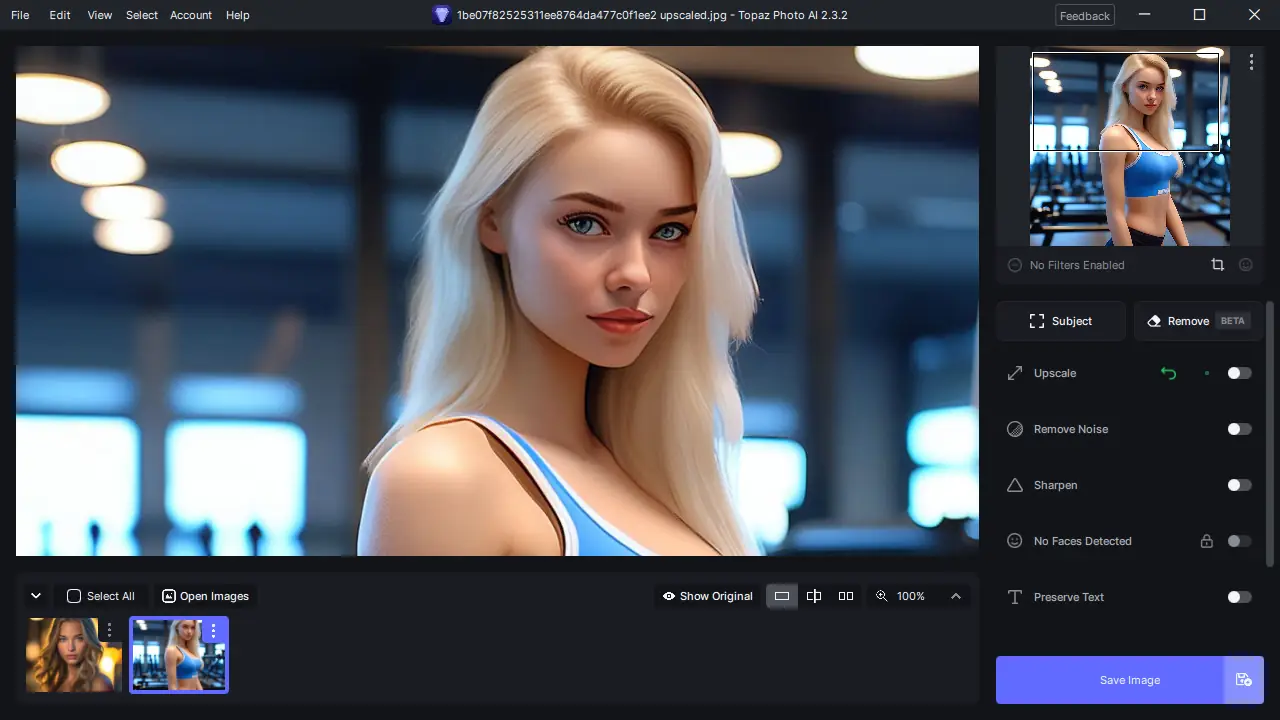1280x720 pixels.
Task: Open the File menu
Action: [19, 15]
